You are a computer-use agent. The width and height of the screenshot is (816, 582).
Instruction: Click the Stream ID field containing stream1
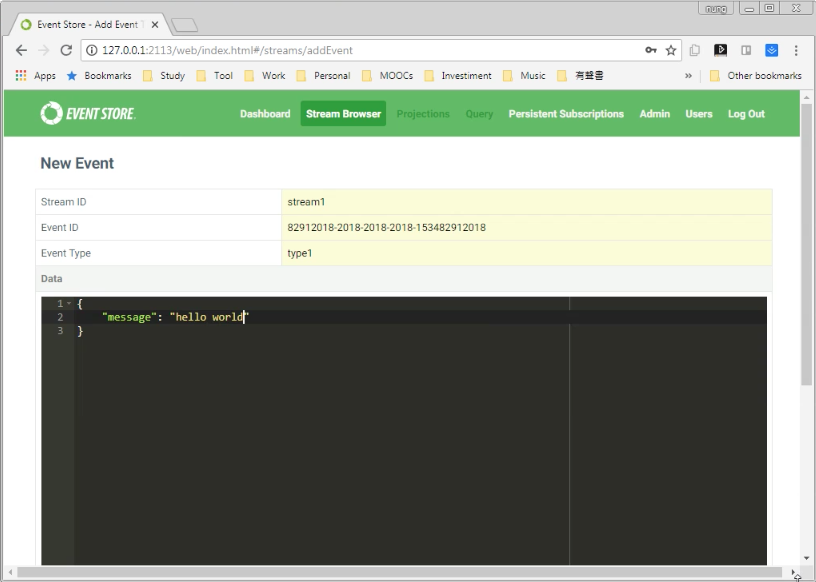527,202
